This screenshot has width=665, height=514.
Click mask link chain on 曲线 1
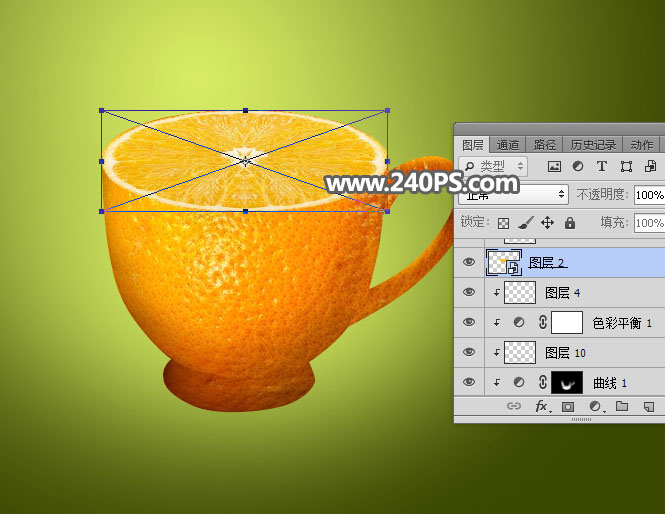pyautogui.click(x=542, y=382)
